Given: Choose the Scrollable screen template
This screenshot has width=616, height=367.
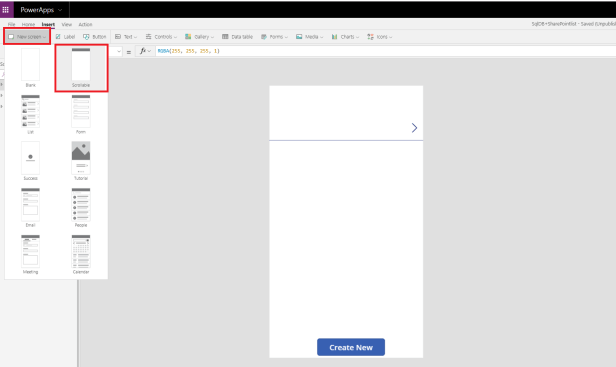Looking at the screenshot, I should [x=81, y=68].
